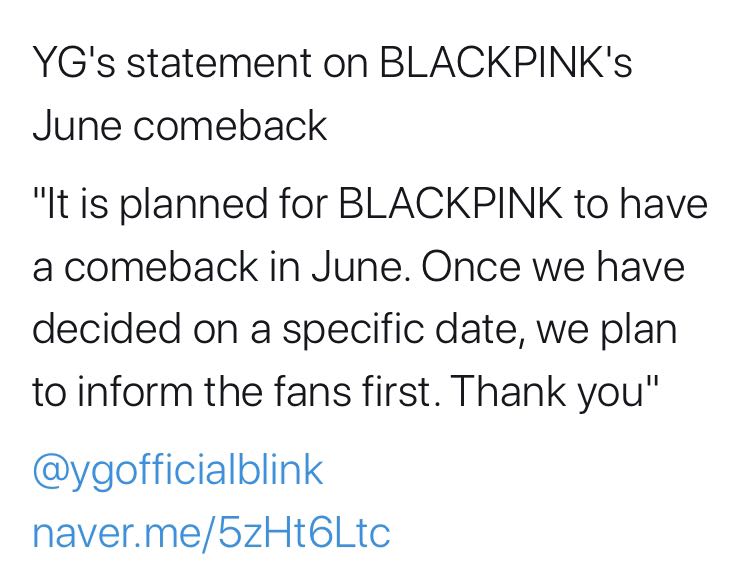
Task: Click the word "statement" in the first line
Action: (219, 63)
